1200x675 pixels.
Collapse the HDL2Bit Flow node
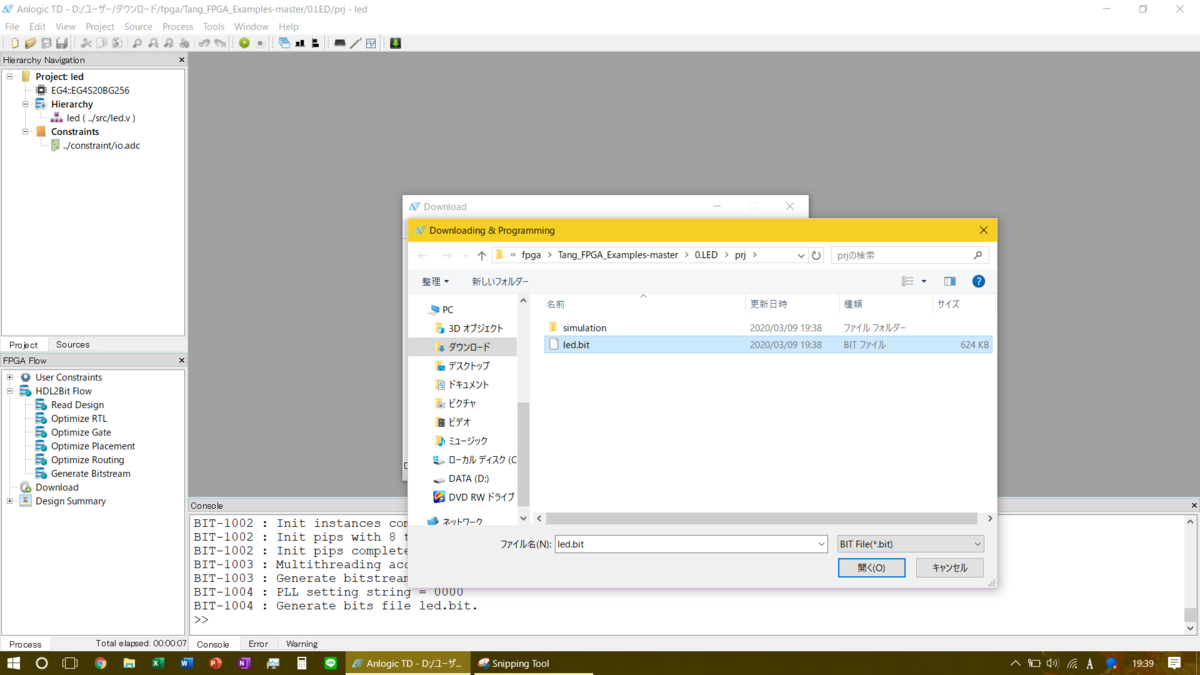[x=10, y=391]
